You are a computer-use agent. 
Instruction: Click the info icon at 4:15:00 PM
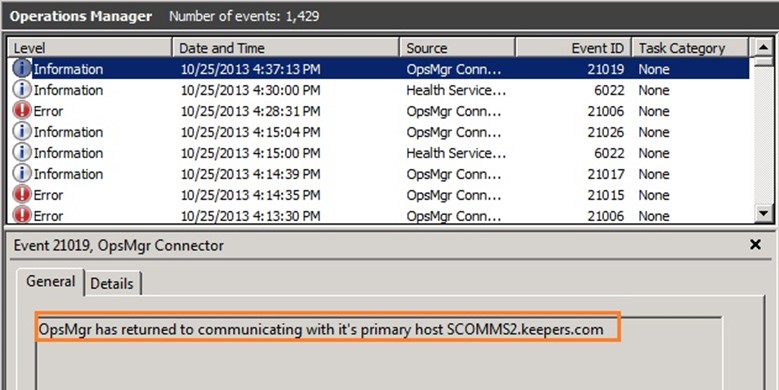click(21, 153)
